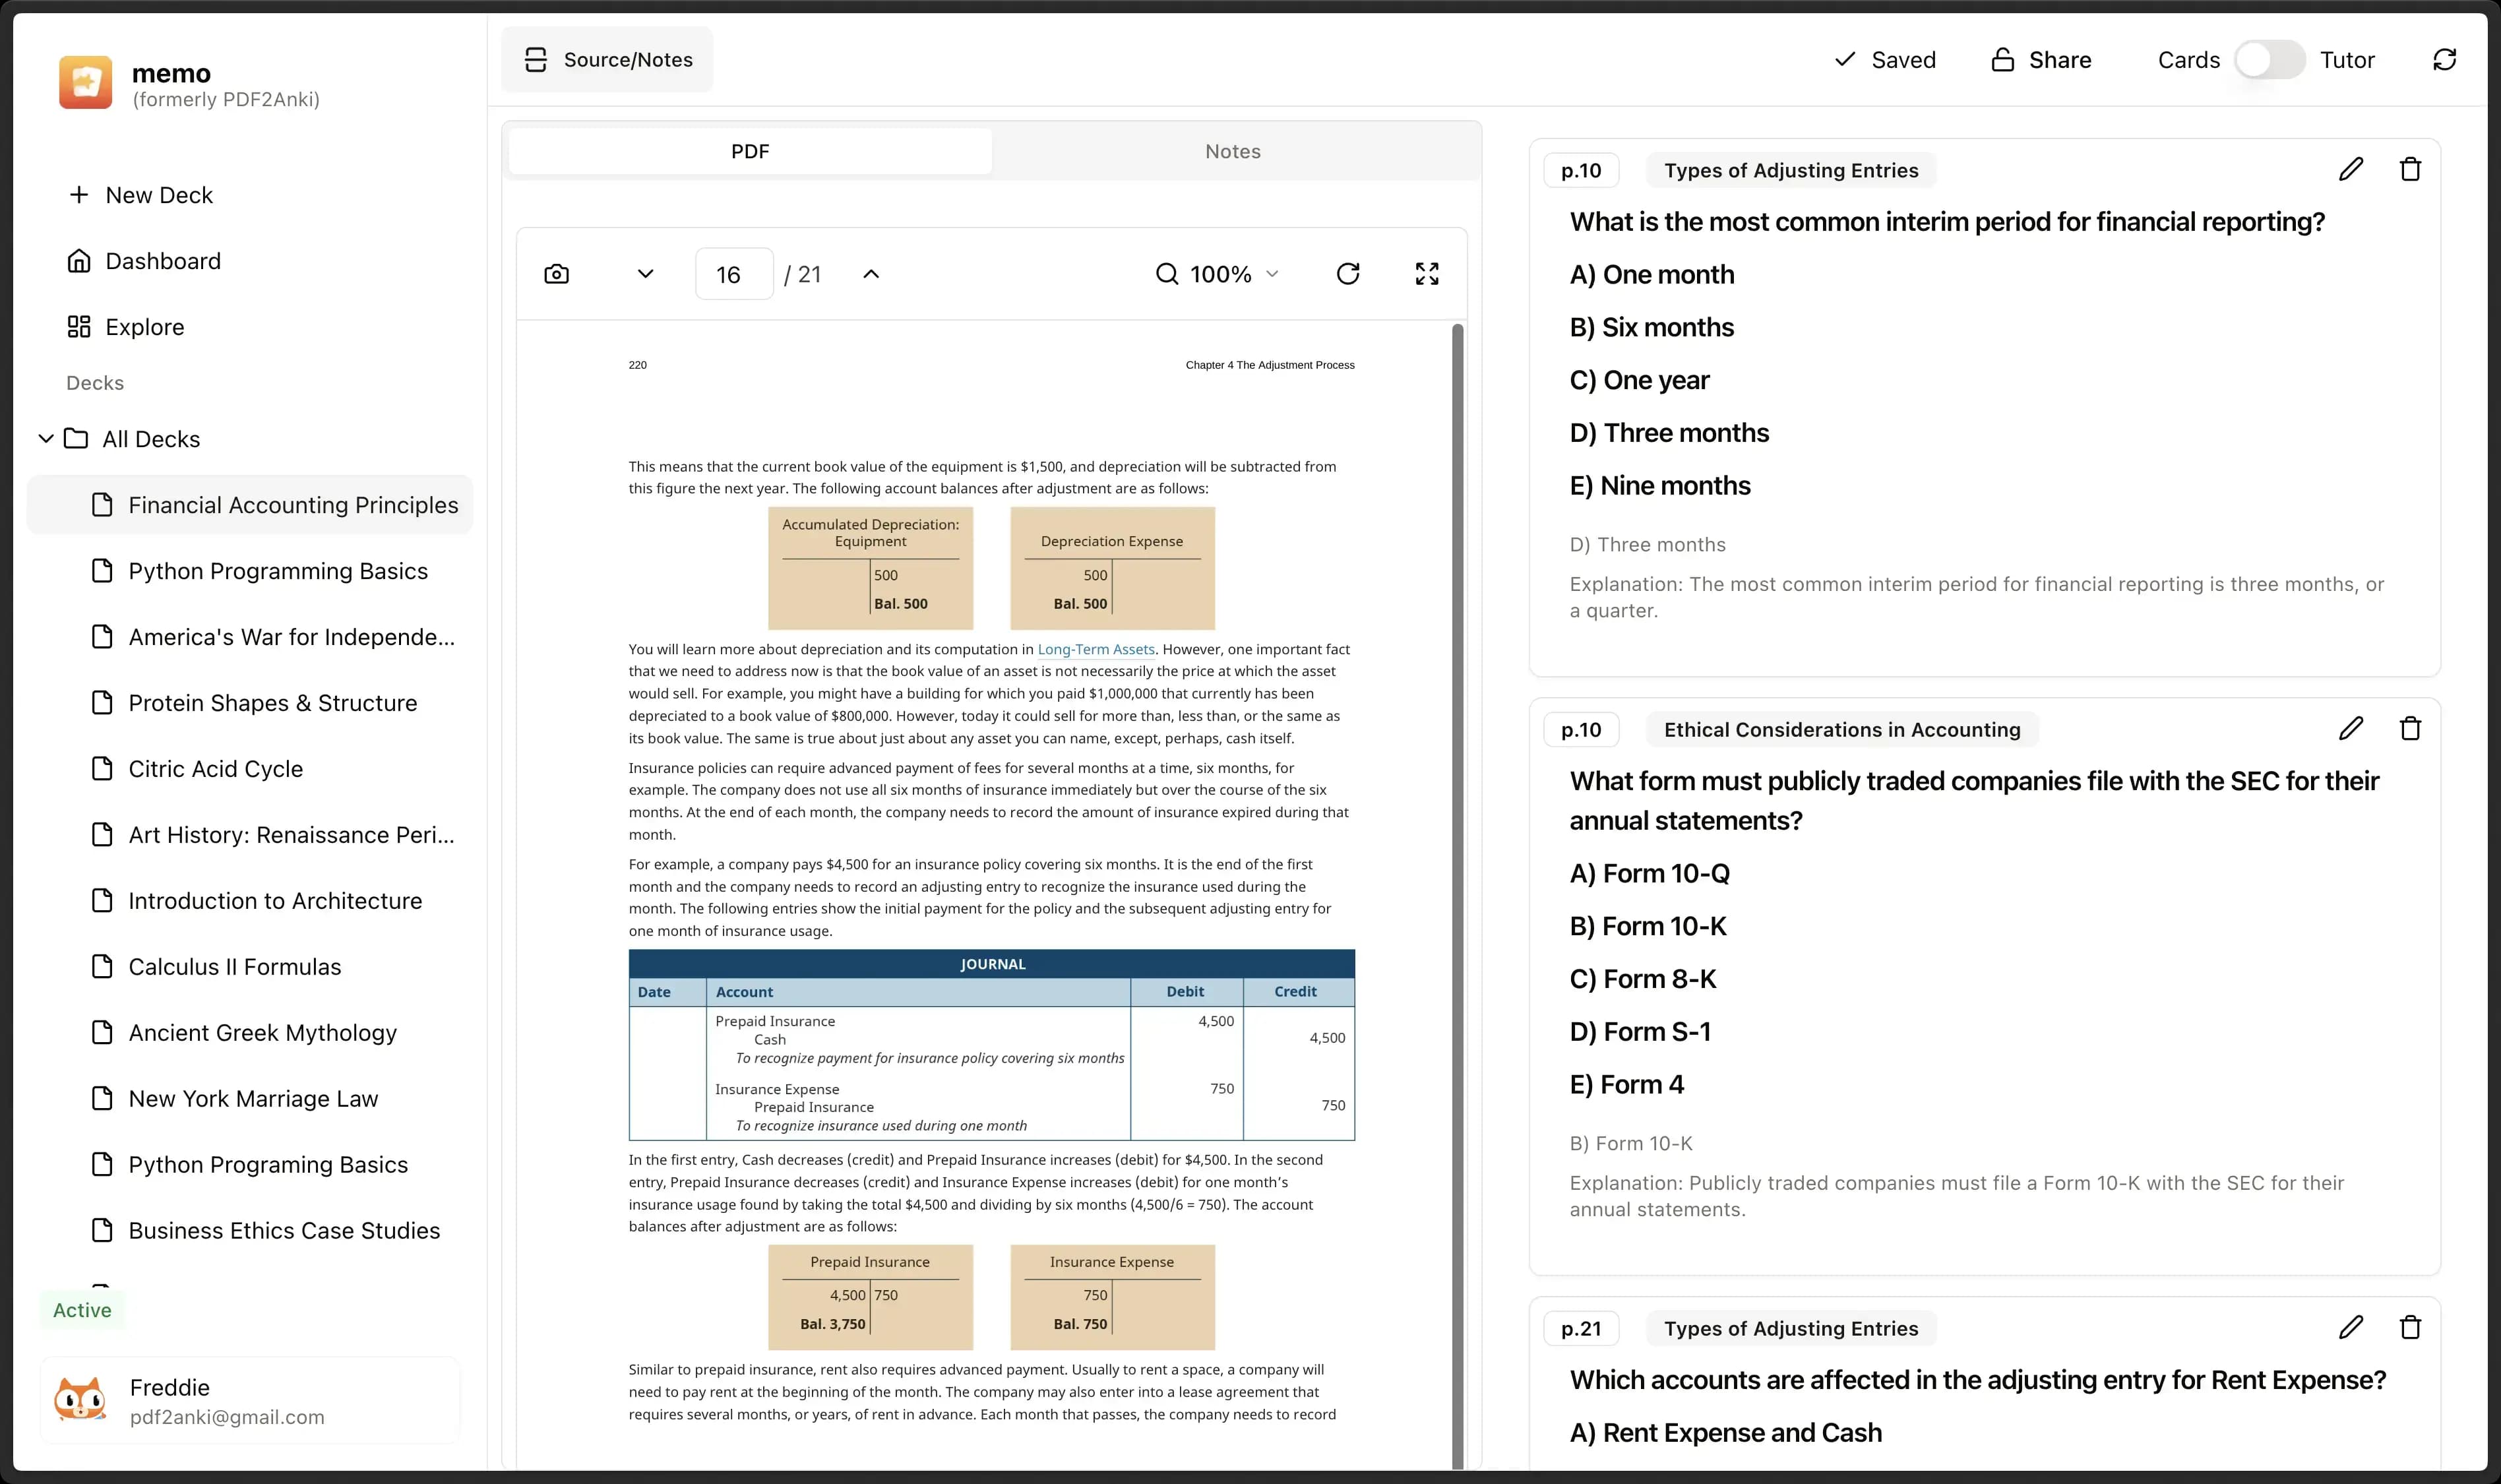Click the sync refresh icon beside Tutor
Viewport: 2501px width, 1484px height.
coord(2444,60)
